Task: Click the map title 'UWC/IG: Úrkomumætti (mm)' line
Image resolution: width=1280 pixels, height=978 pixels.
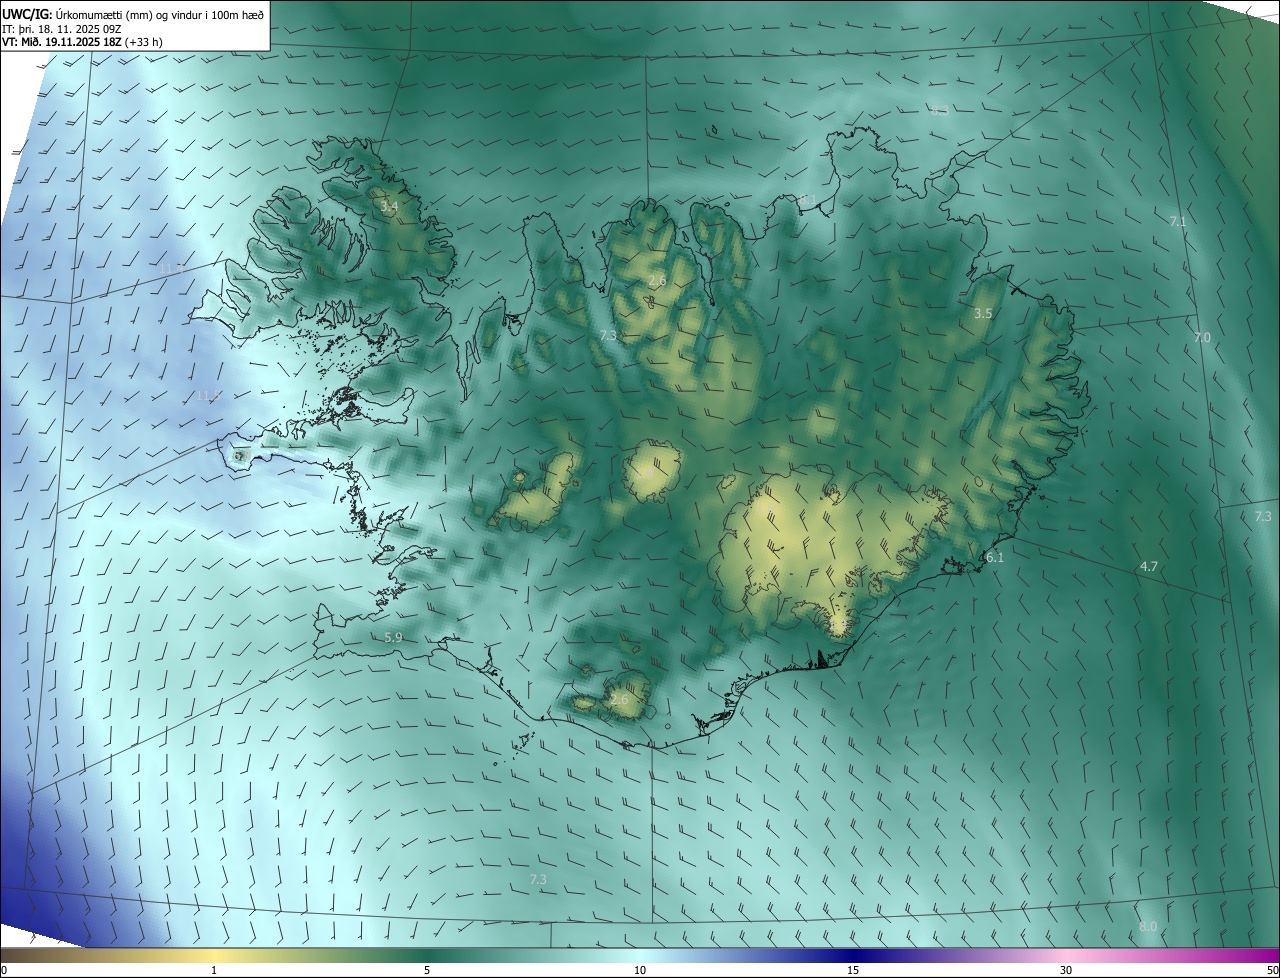Action: click(x=134, y=14)
